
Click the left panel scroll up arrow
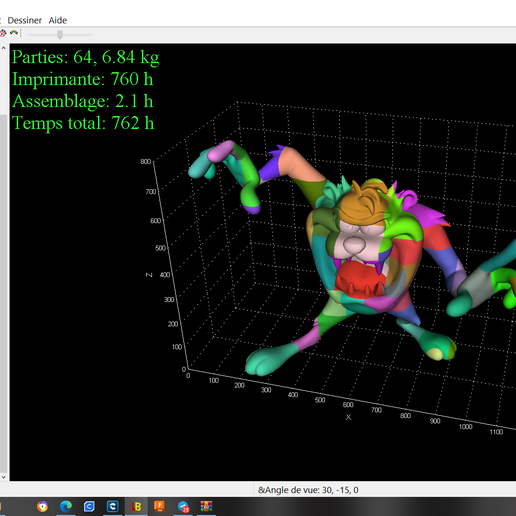pyautogui.click(x=3, y=48)
